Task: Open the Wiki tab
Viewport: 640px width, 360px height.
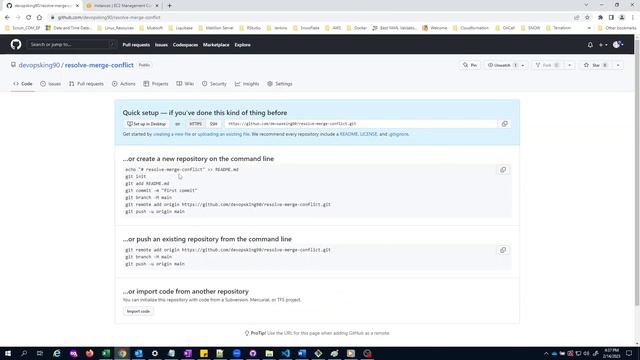Action: [x=185, y=84]
